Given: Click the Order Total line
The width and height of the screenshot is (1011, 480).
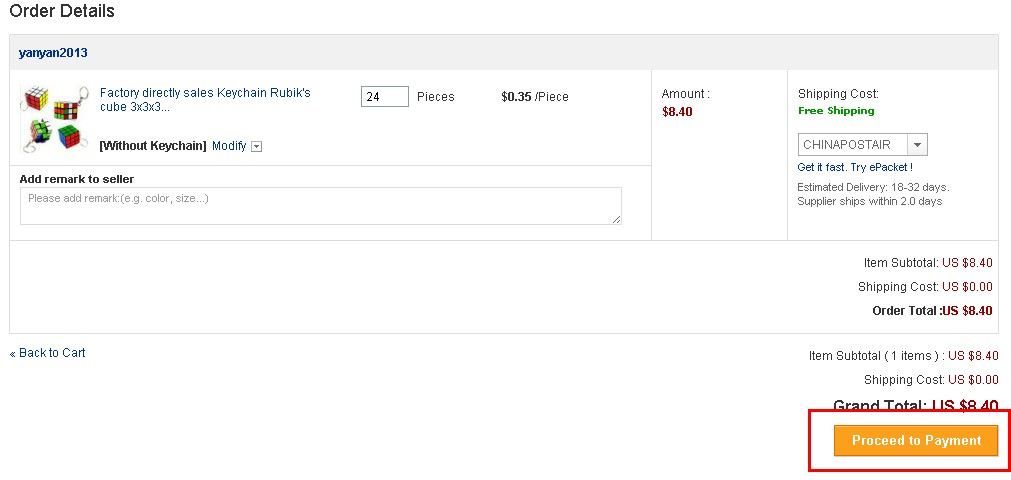Looking at the screenshot, I should (x=932, y=311).
